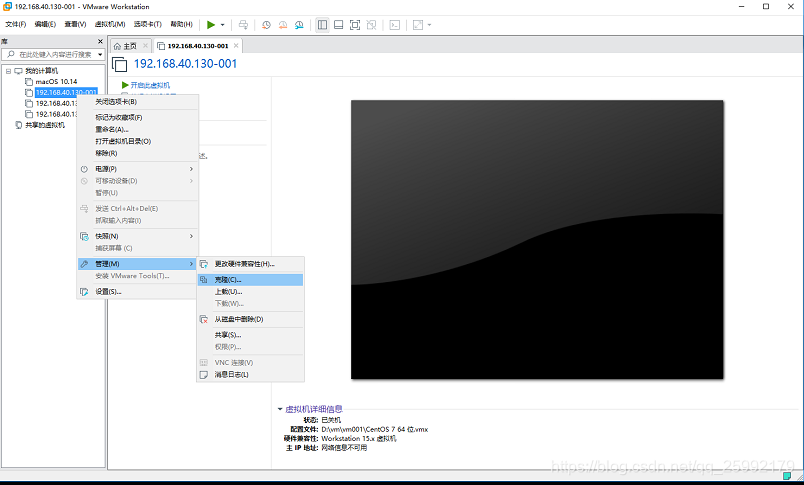Click the Send Ctrl+Alt+Del toolbar icon
This screenshot has height=485, width=804.
(x=244, y=25)
